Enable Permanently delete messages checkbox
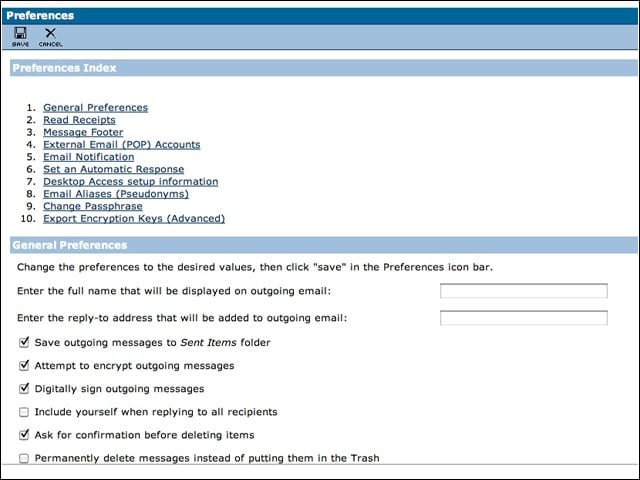 pyautogui.click(x=24, y=458)
